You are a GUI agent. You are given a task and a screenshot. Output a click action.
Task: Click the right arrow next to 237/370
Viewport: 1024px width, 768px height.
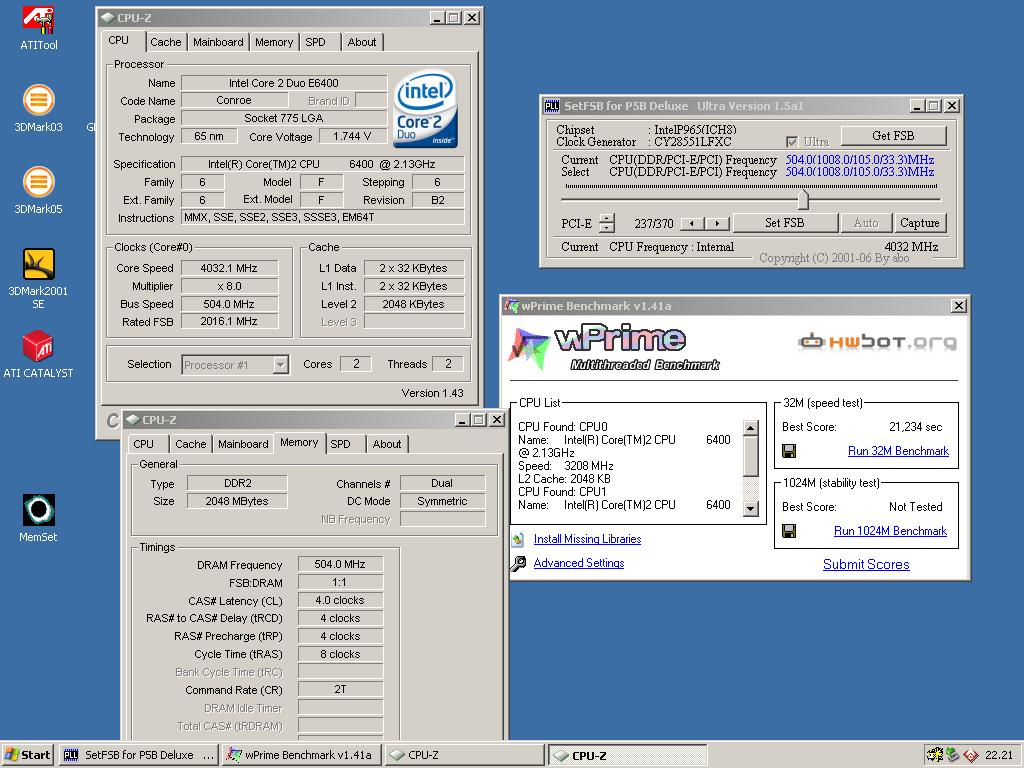click(717, 223)
